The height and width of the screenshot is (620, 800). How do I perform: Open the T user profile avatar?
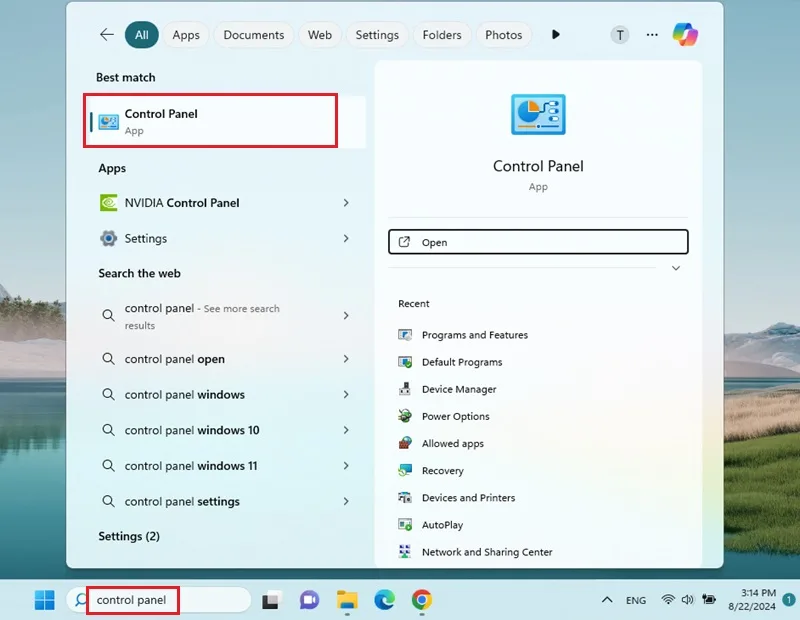tap(620, 35)
